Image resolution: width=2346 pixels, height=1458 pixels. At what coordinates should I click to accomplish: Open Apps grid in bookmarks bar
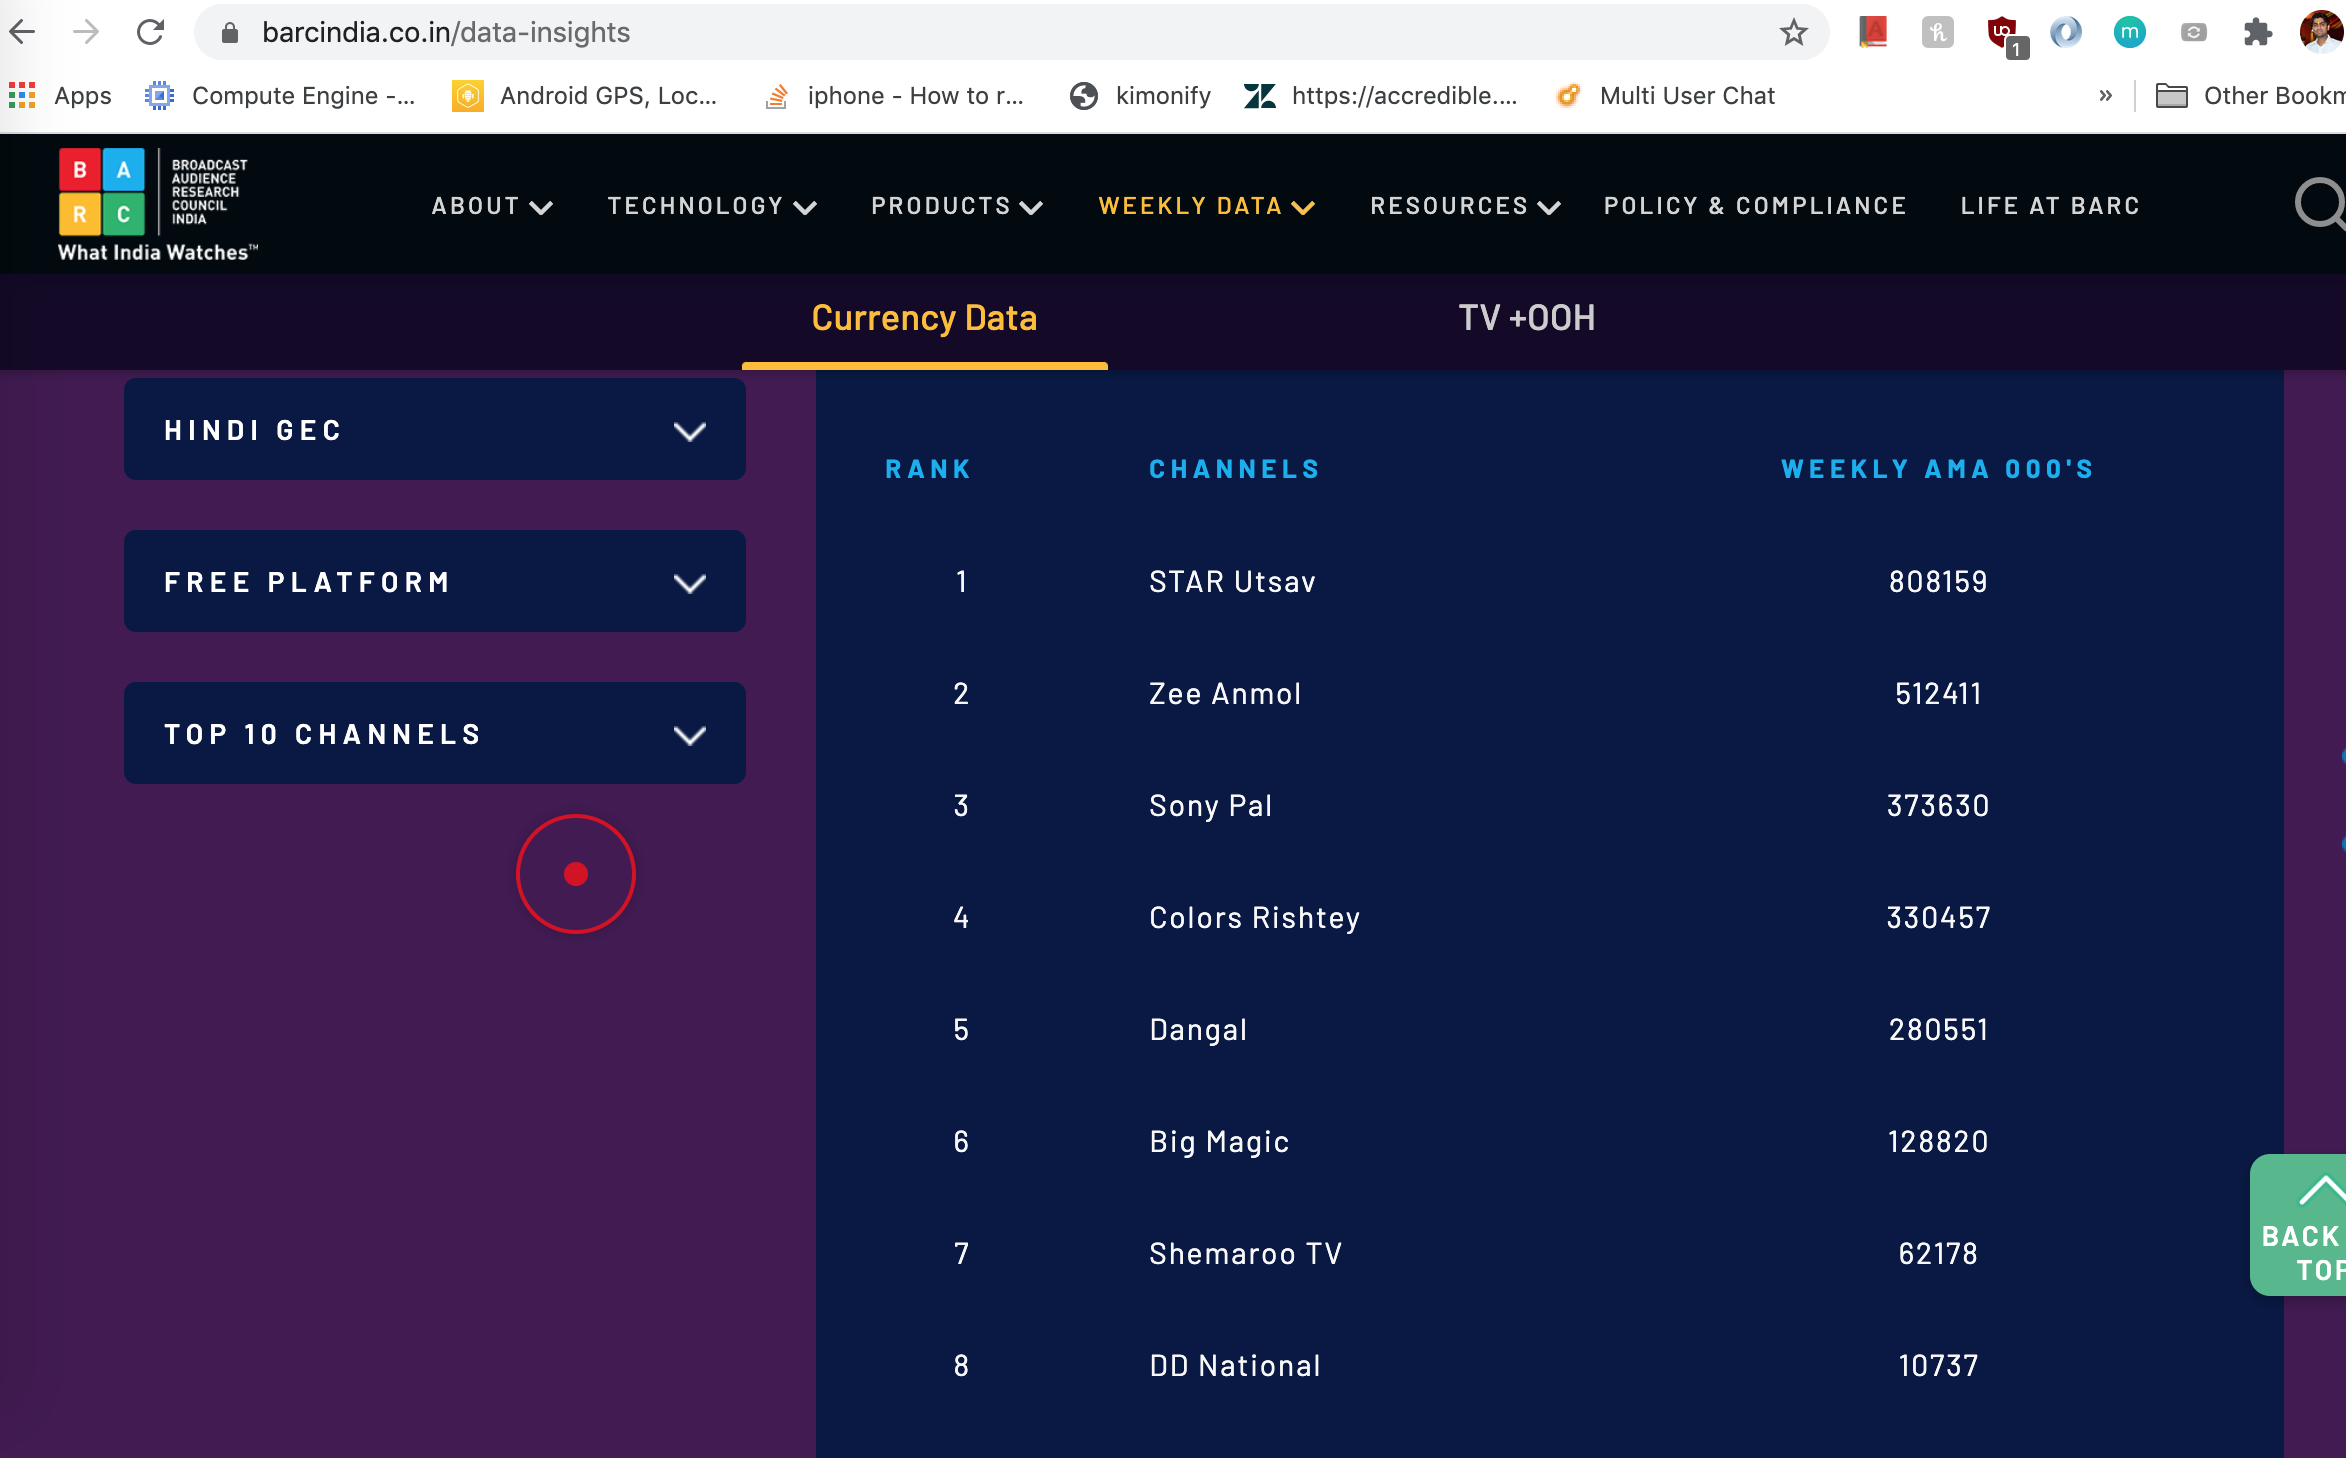pyautogui.click(x=23, y=96)
